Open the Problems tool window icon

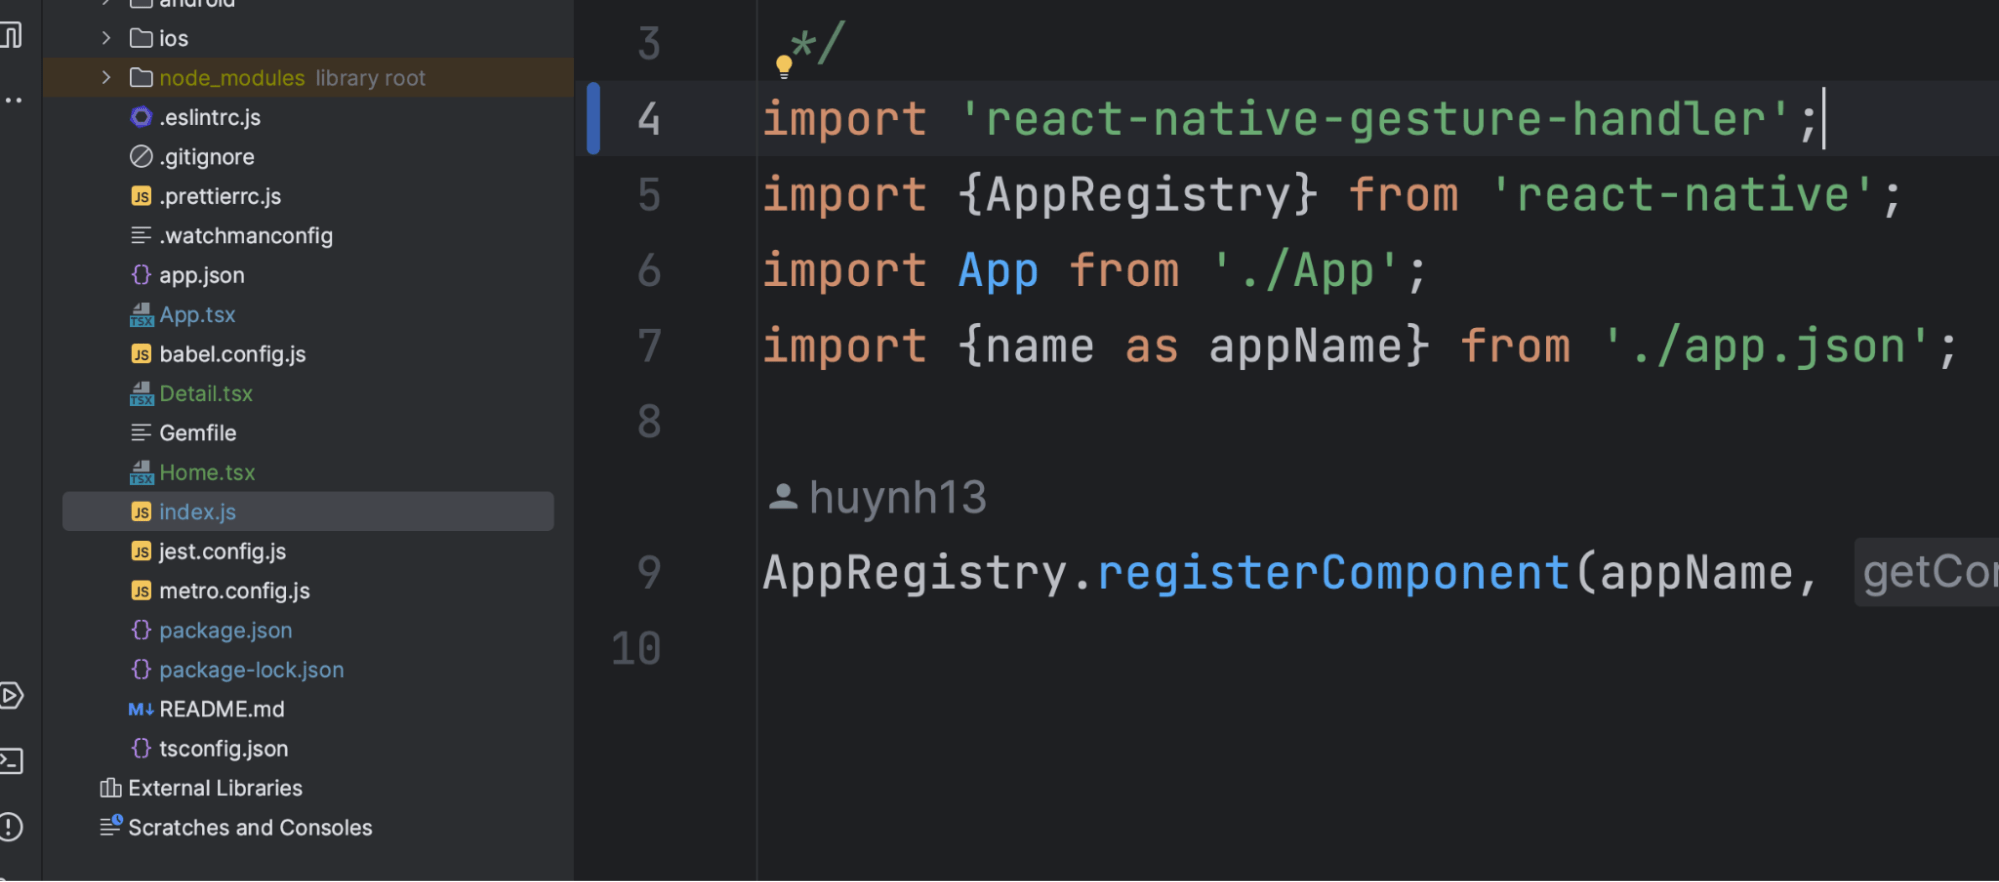coord(10,827)
